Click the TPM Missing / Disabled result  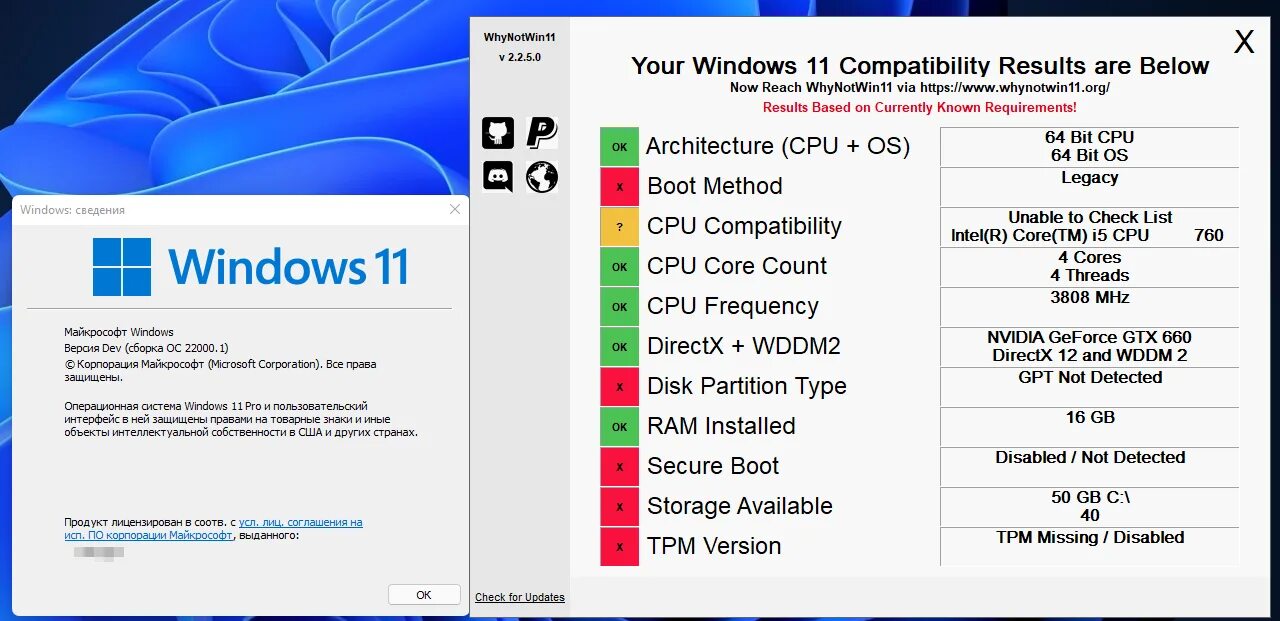click(1090, 546)
